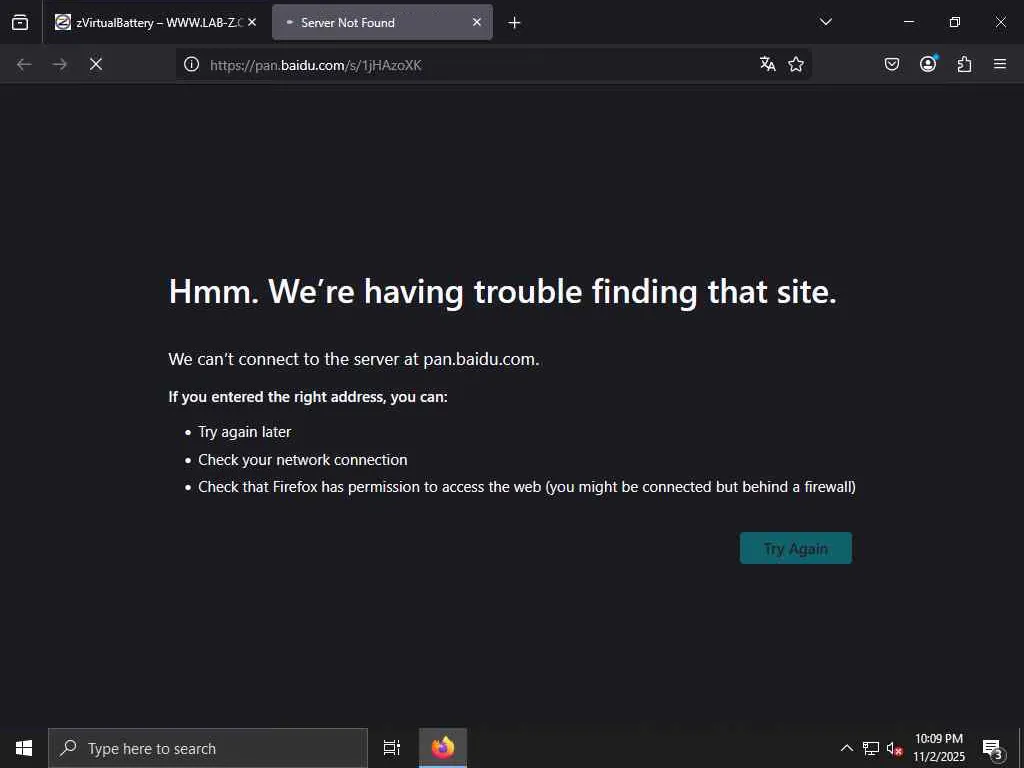View site information icon in address bar
1024x768 pixels.
[x=191, y=64]
